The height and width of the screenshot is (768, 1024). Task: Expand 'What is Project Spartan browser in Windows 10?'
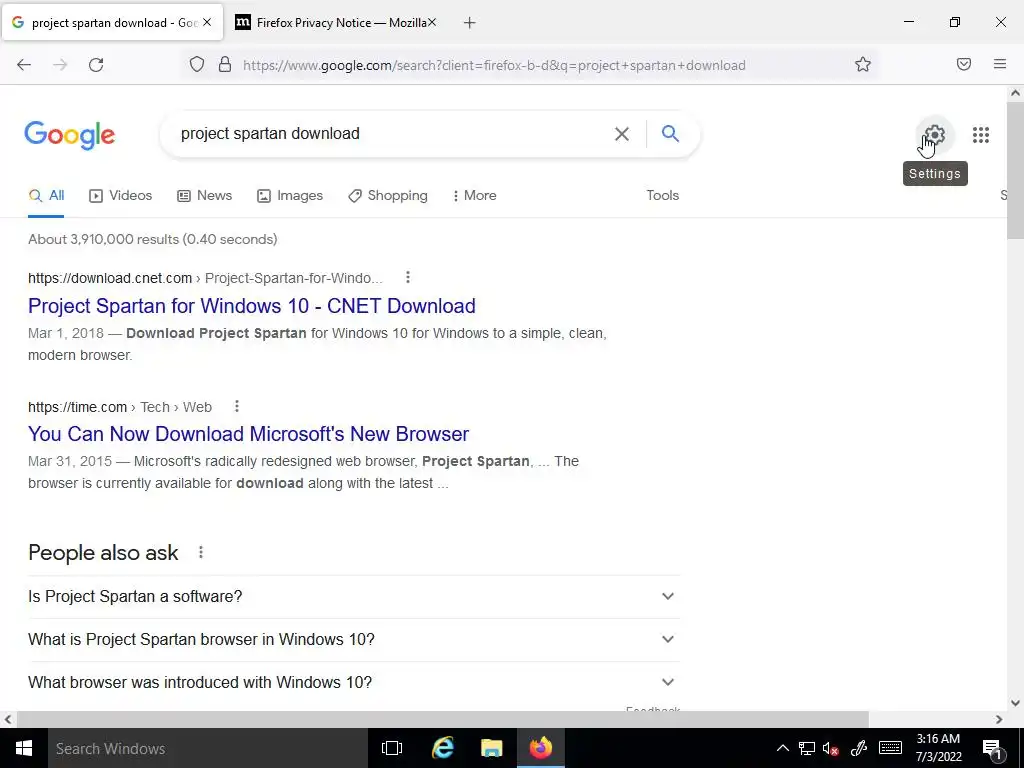coord(353,639)
